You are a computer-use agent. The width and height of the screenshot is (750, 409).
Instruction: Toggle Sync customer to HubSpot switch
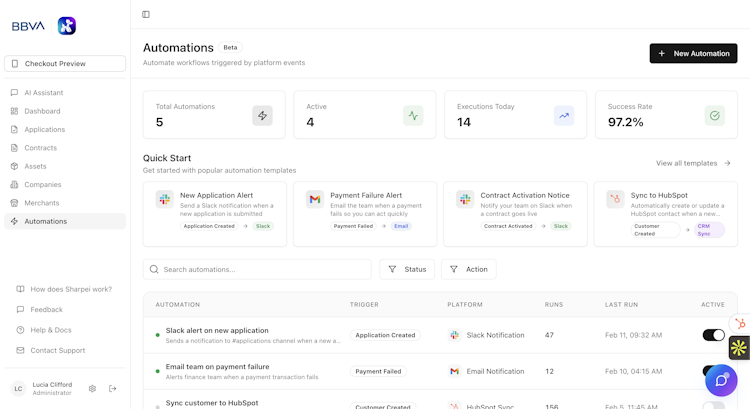[713, 405]
